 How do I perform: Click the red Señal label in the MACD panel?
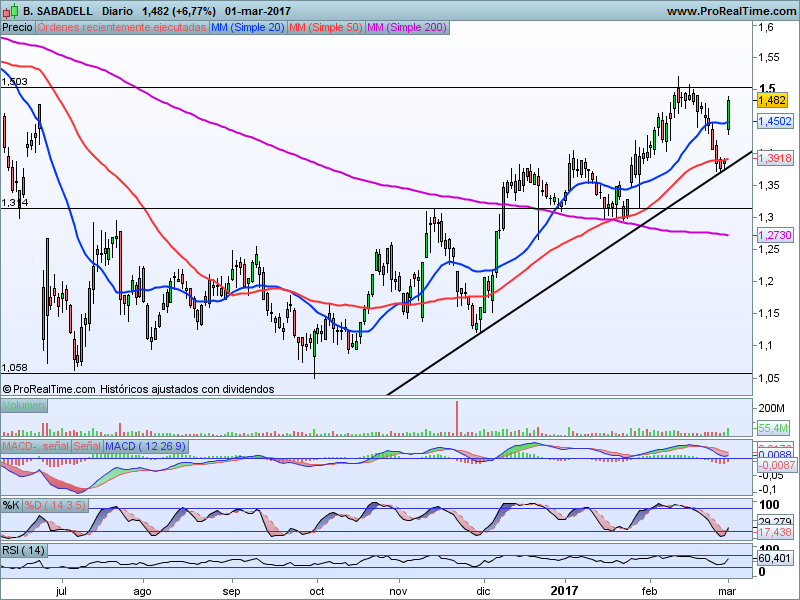pos(87,446)
